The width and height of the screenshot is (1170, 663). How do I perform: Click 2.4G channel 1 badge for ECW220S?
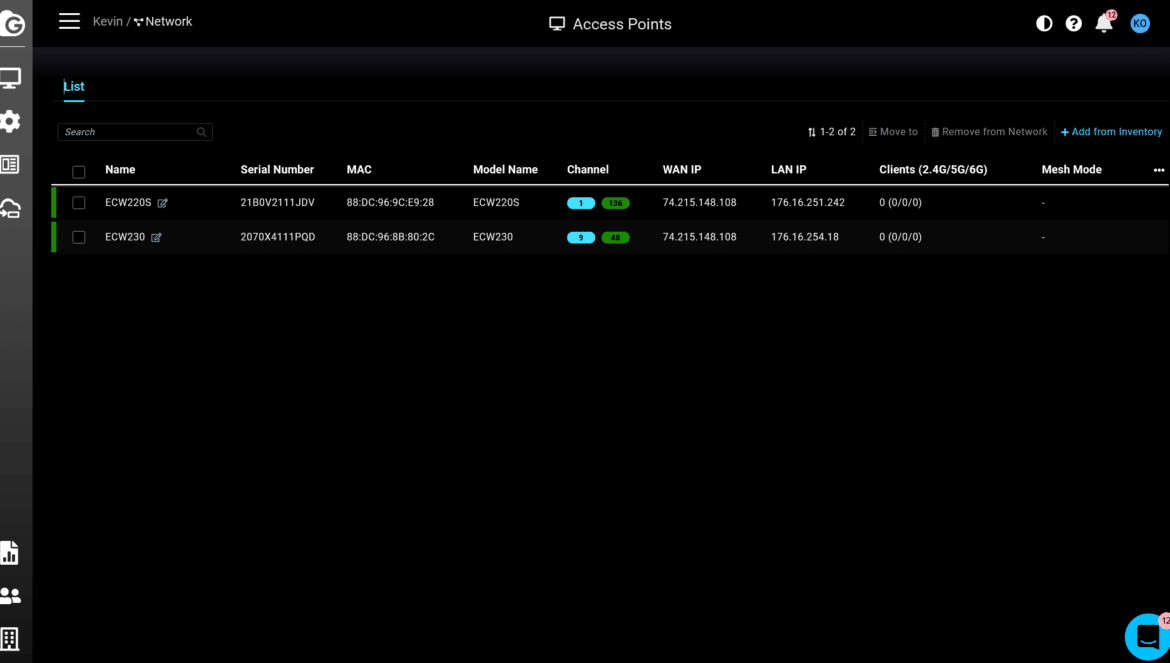coord(581,203)
